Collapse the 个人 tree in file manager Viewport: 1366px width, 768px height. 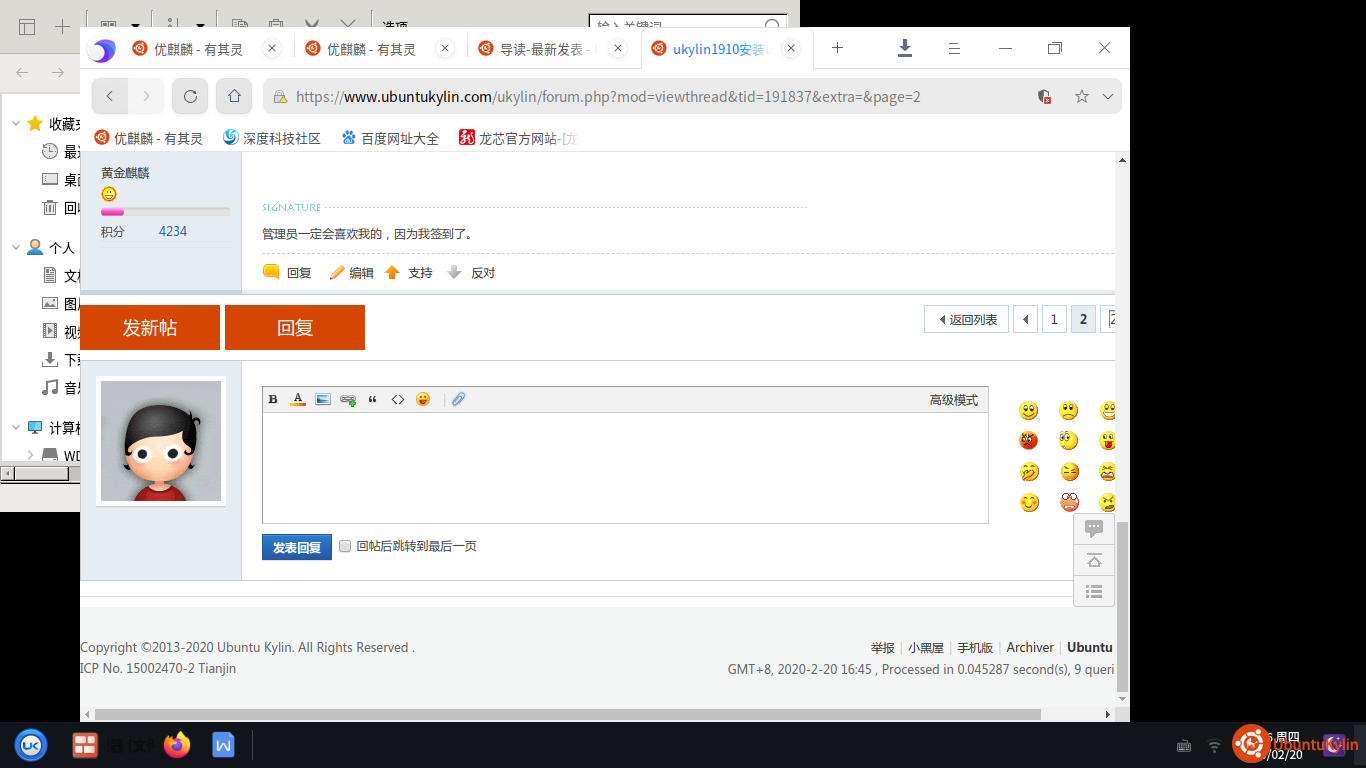coord(16,247)
